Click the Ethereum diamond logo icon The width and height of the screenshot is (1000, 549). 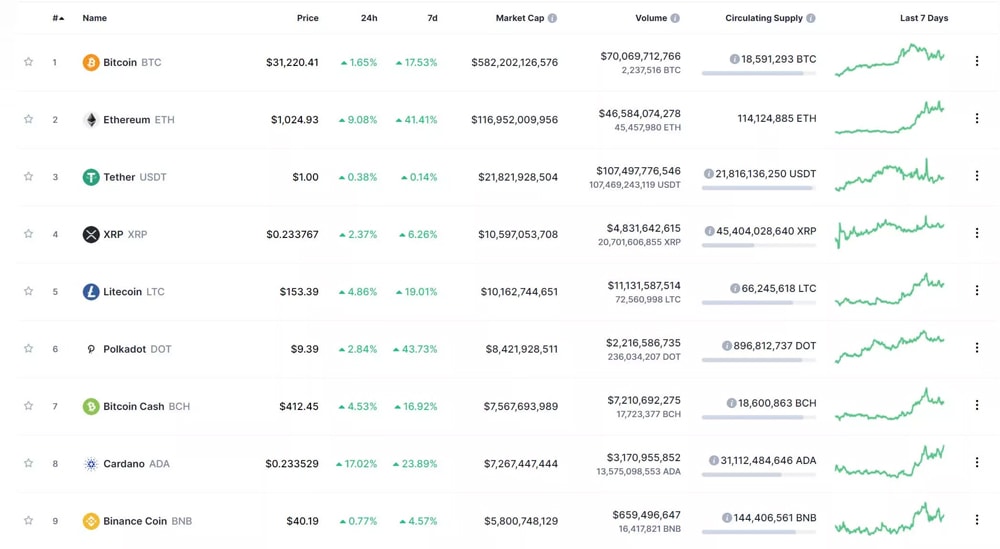coord(91,120)
